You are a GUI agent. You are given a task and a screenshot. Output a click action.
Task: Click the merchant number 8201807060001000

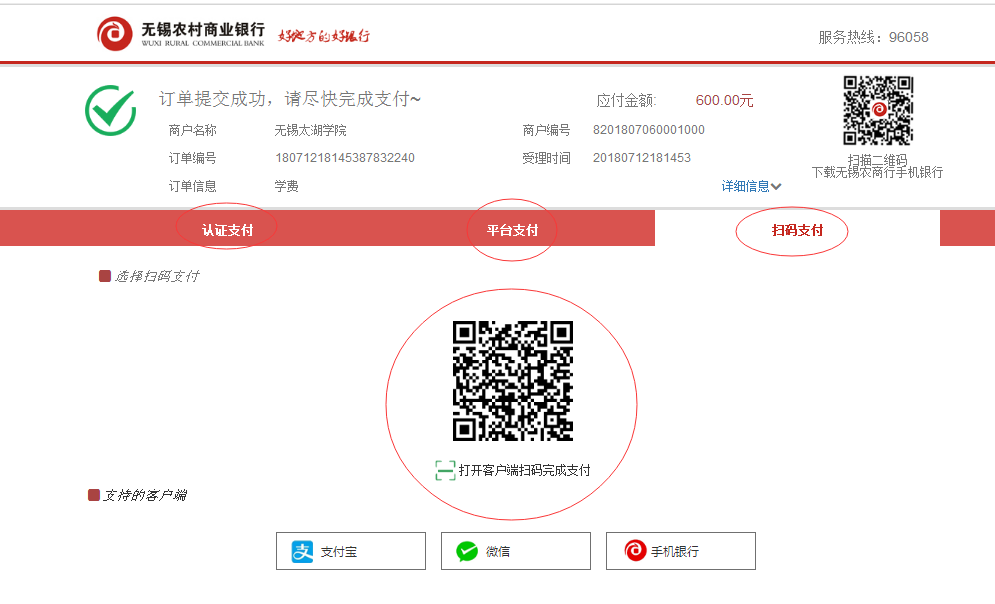tap(649, 130)
